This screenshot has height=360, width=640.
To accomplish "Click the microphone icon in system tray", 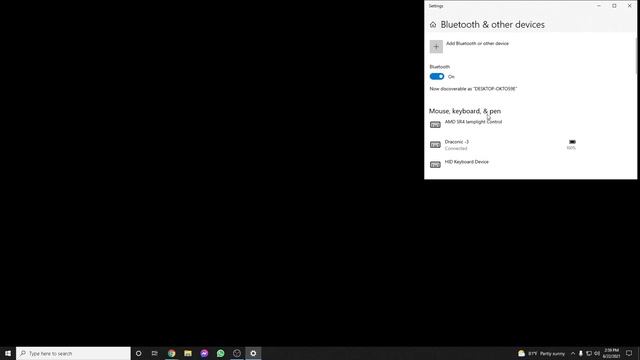I will 581,353.
